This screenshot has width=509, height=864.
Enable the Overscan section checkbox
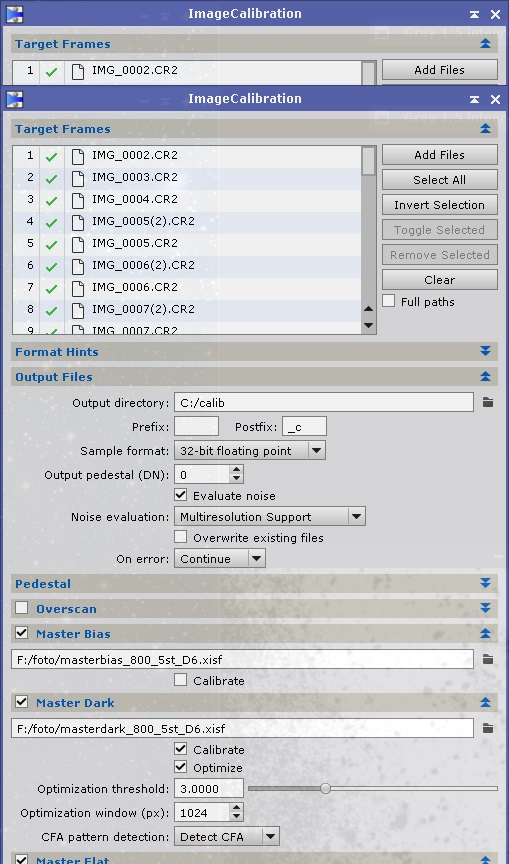[21, 608]
